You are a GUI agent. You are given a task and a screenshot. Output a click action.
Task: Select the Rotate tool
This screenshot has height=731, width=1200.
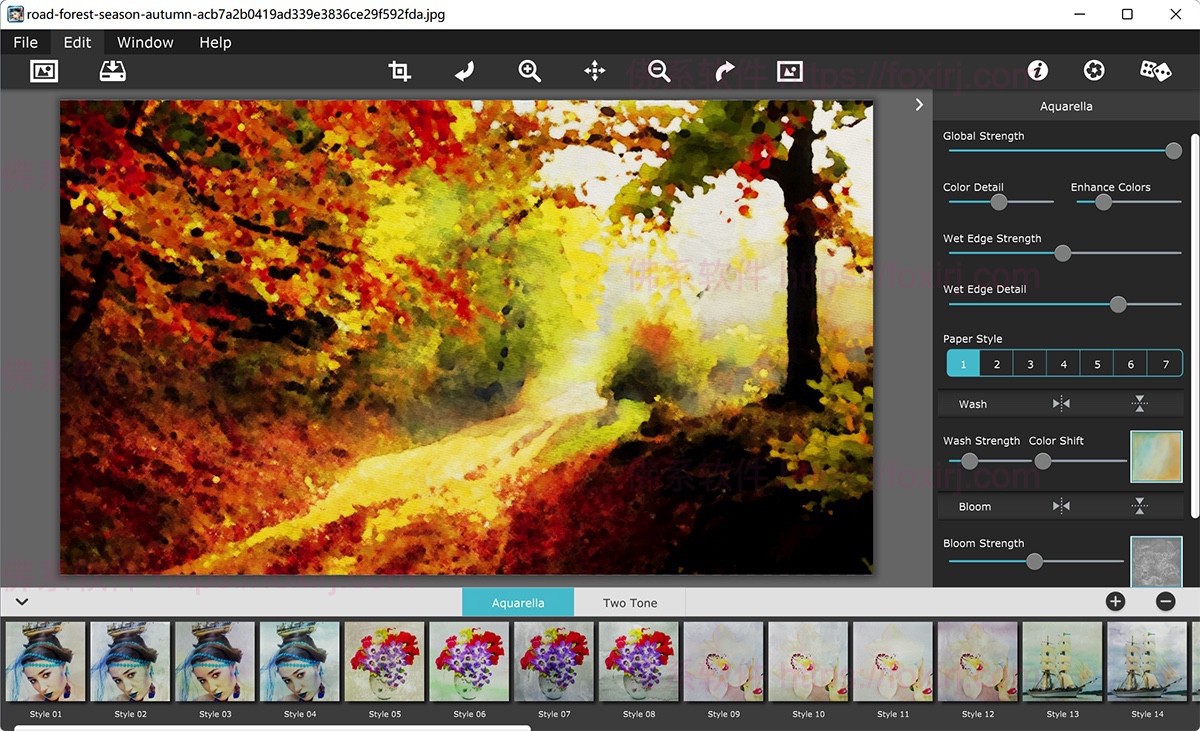[x=464, y=71]
